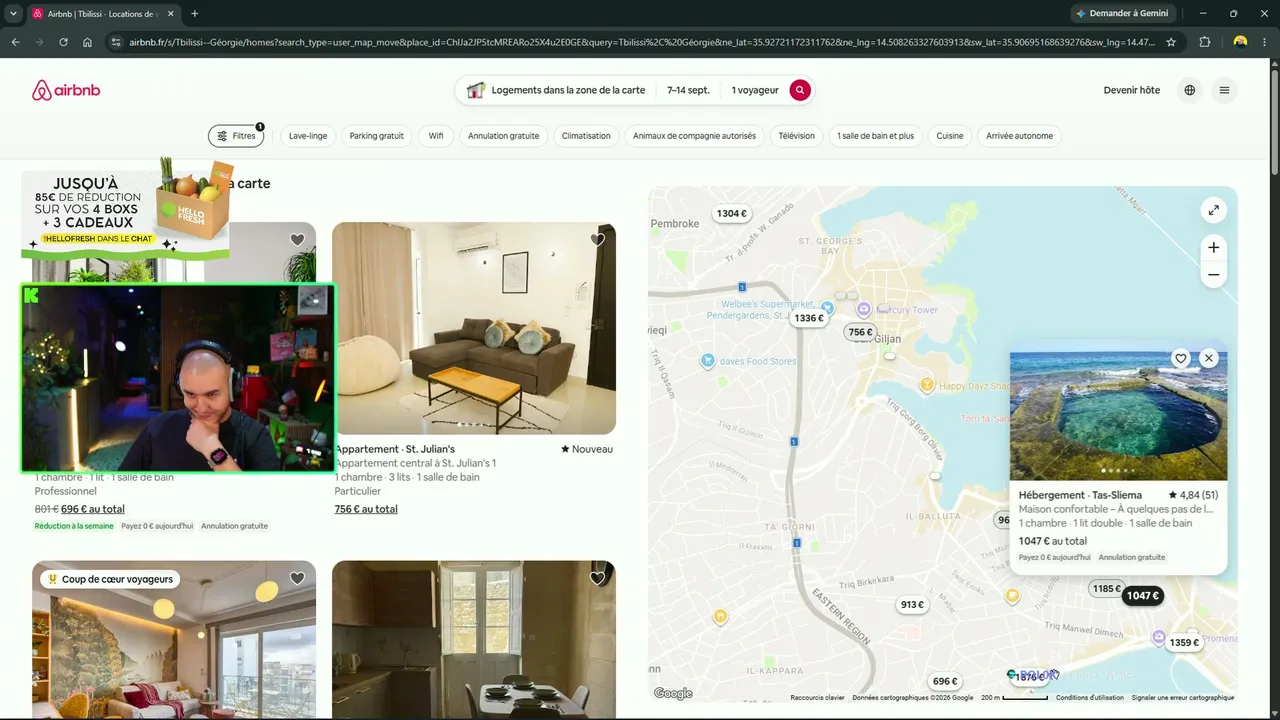Open the 7–14 sept. date picker
Screen dimensions: 1280x720
[688, 90]
